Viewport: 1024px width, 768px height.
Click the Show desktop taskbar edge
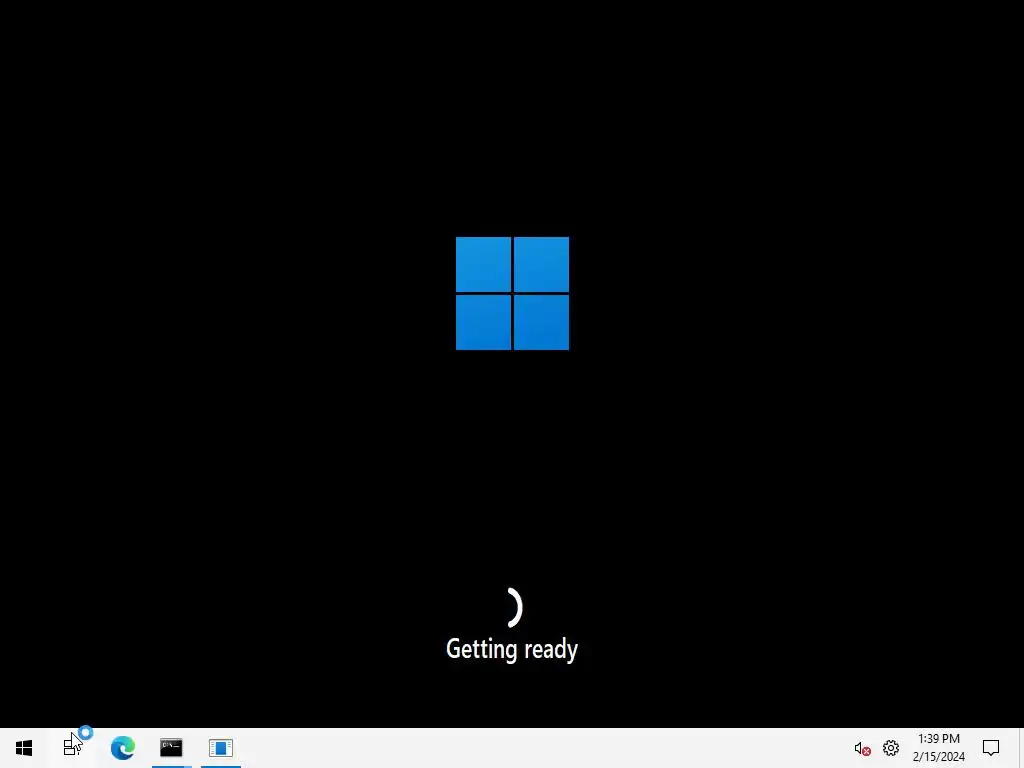tap(1021, 748)
